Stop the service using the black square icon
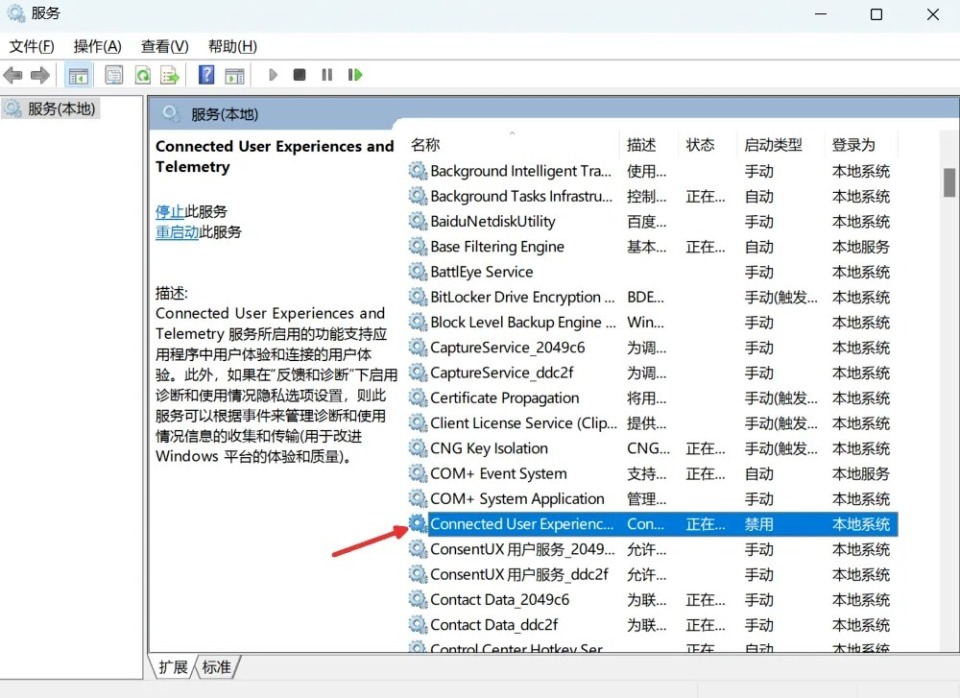The height and width of the screenshot is (698, 960). click(299, 74)
